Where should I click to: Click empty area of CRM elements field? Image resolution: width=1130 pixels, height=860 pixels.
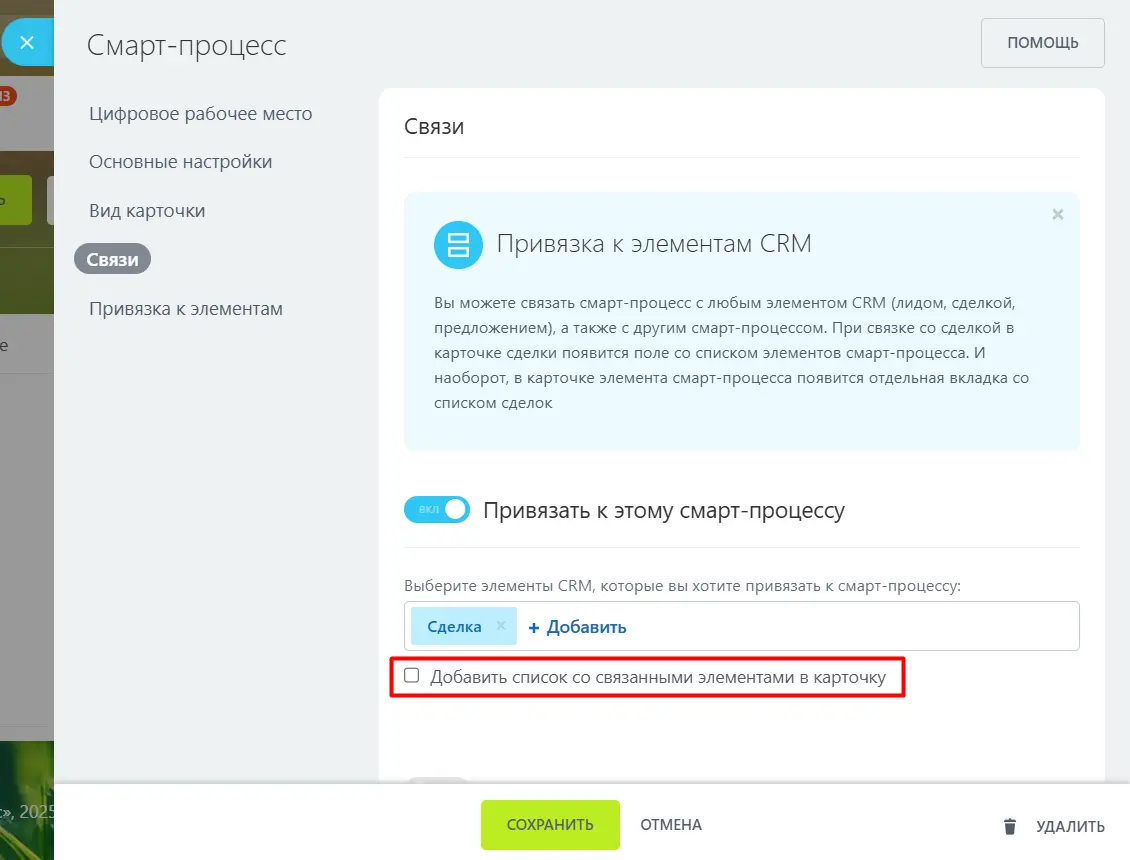[x=850, y=626]
